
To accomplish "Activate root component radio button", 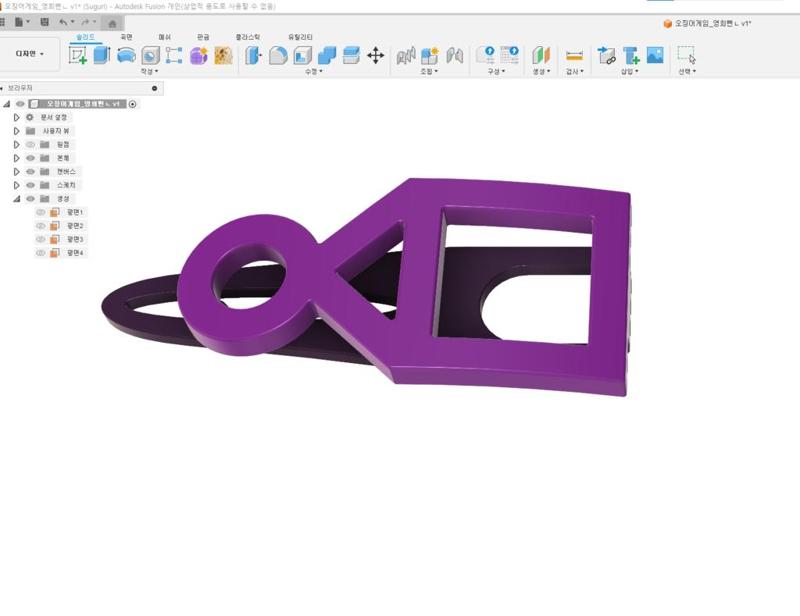I will 133,104.
